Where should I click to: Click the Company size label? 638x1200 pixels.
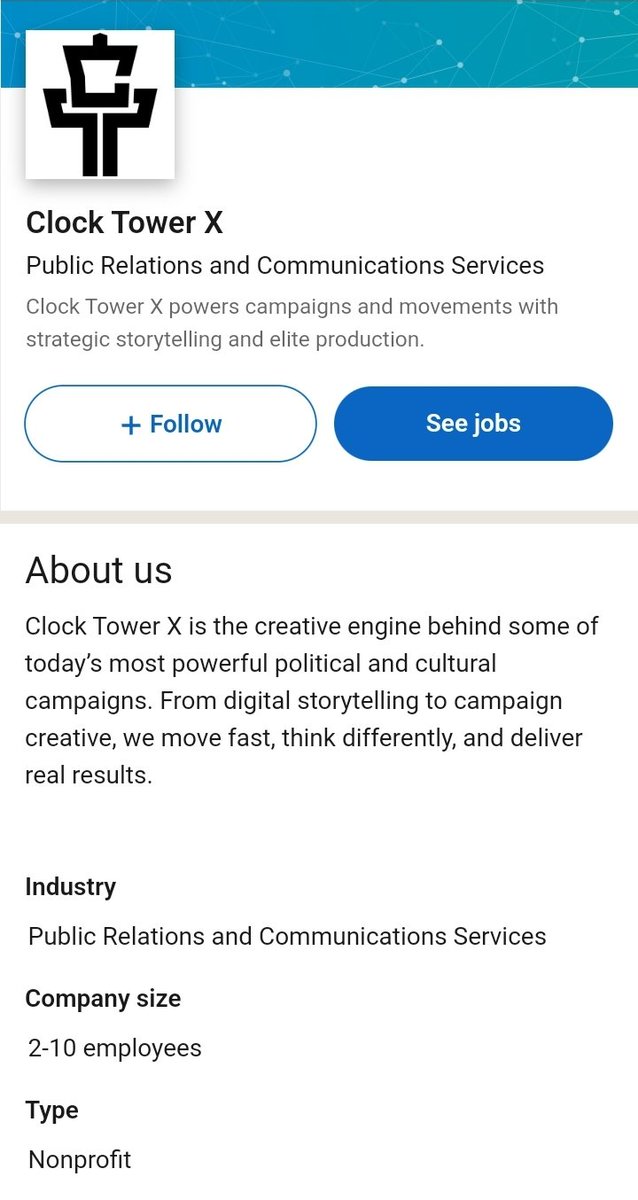coord(103,999)
